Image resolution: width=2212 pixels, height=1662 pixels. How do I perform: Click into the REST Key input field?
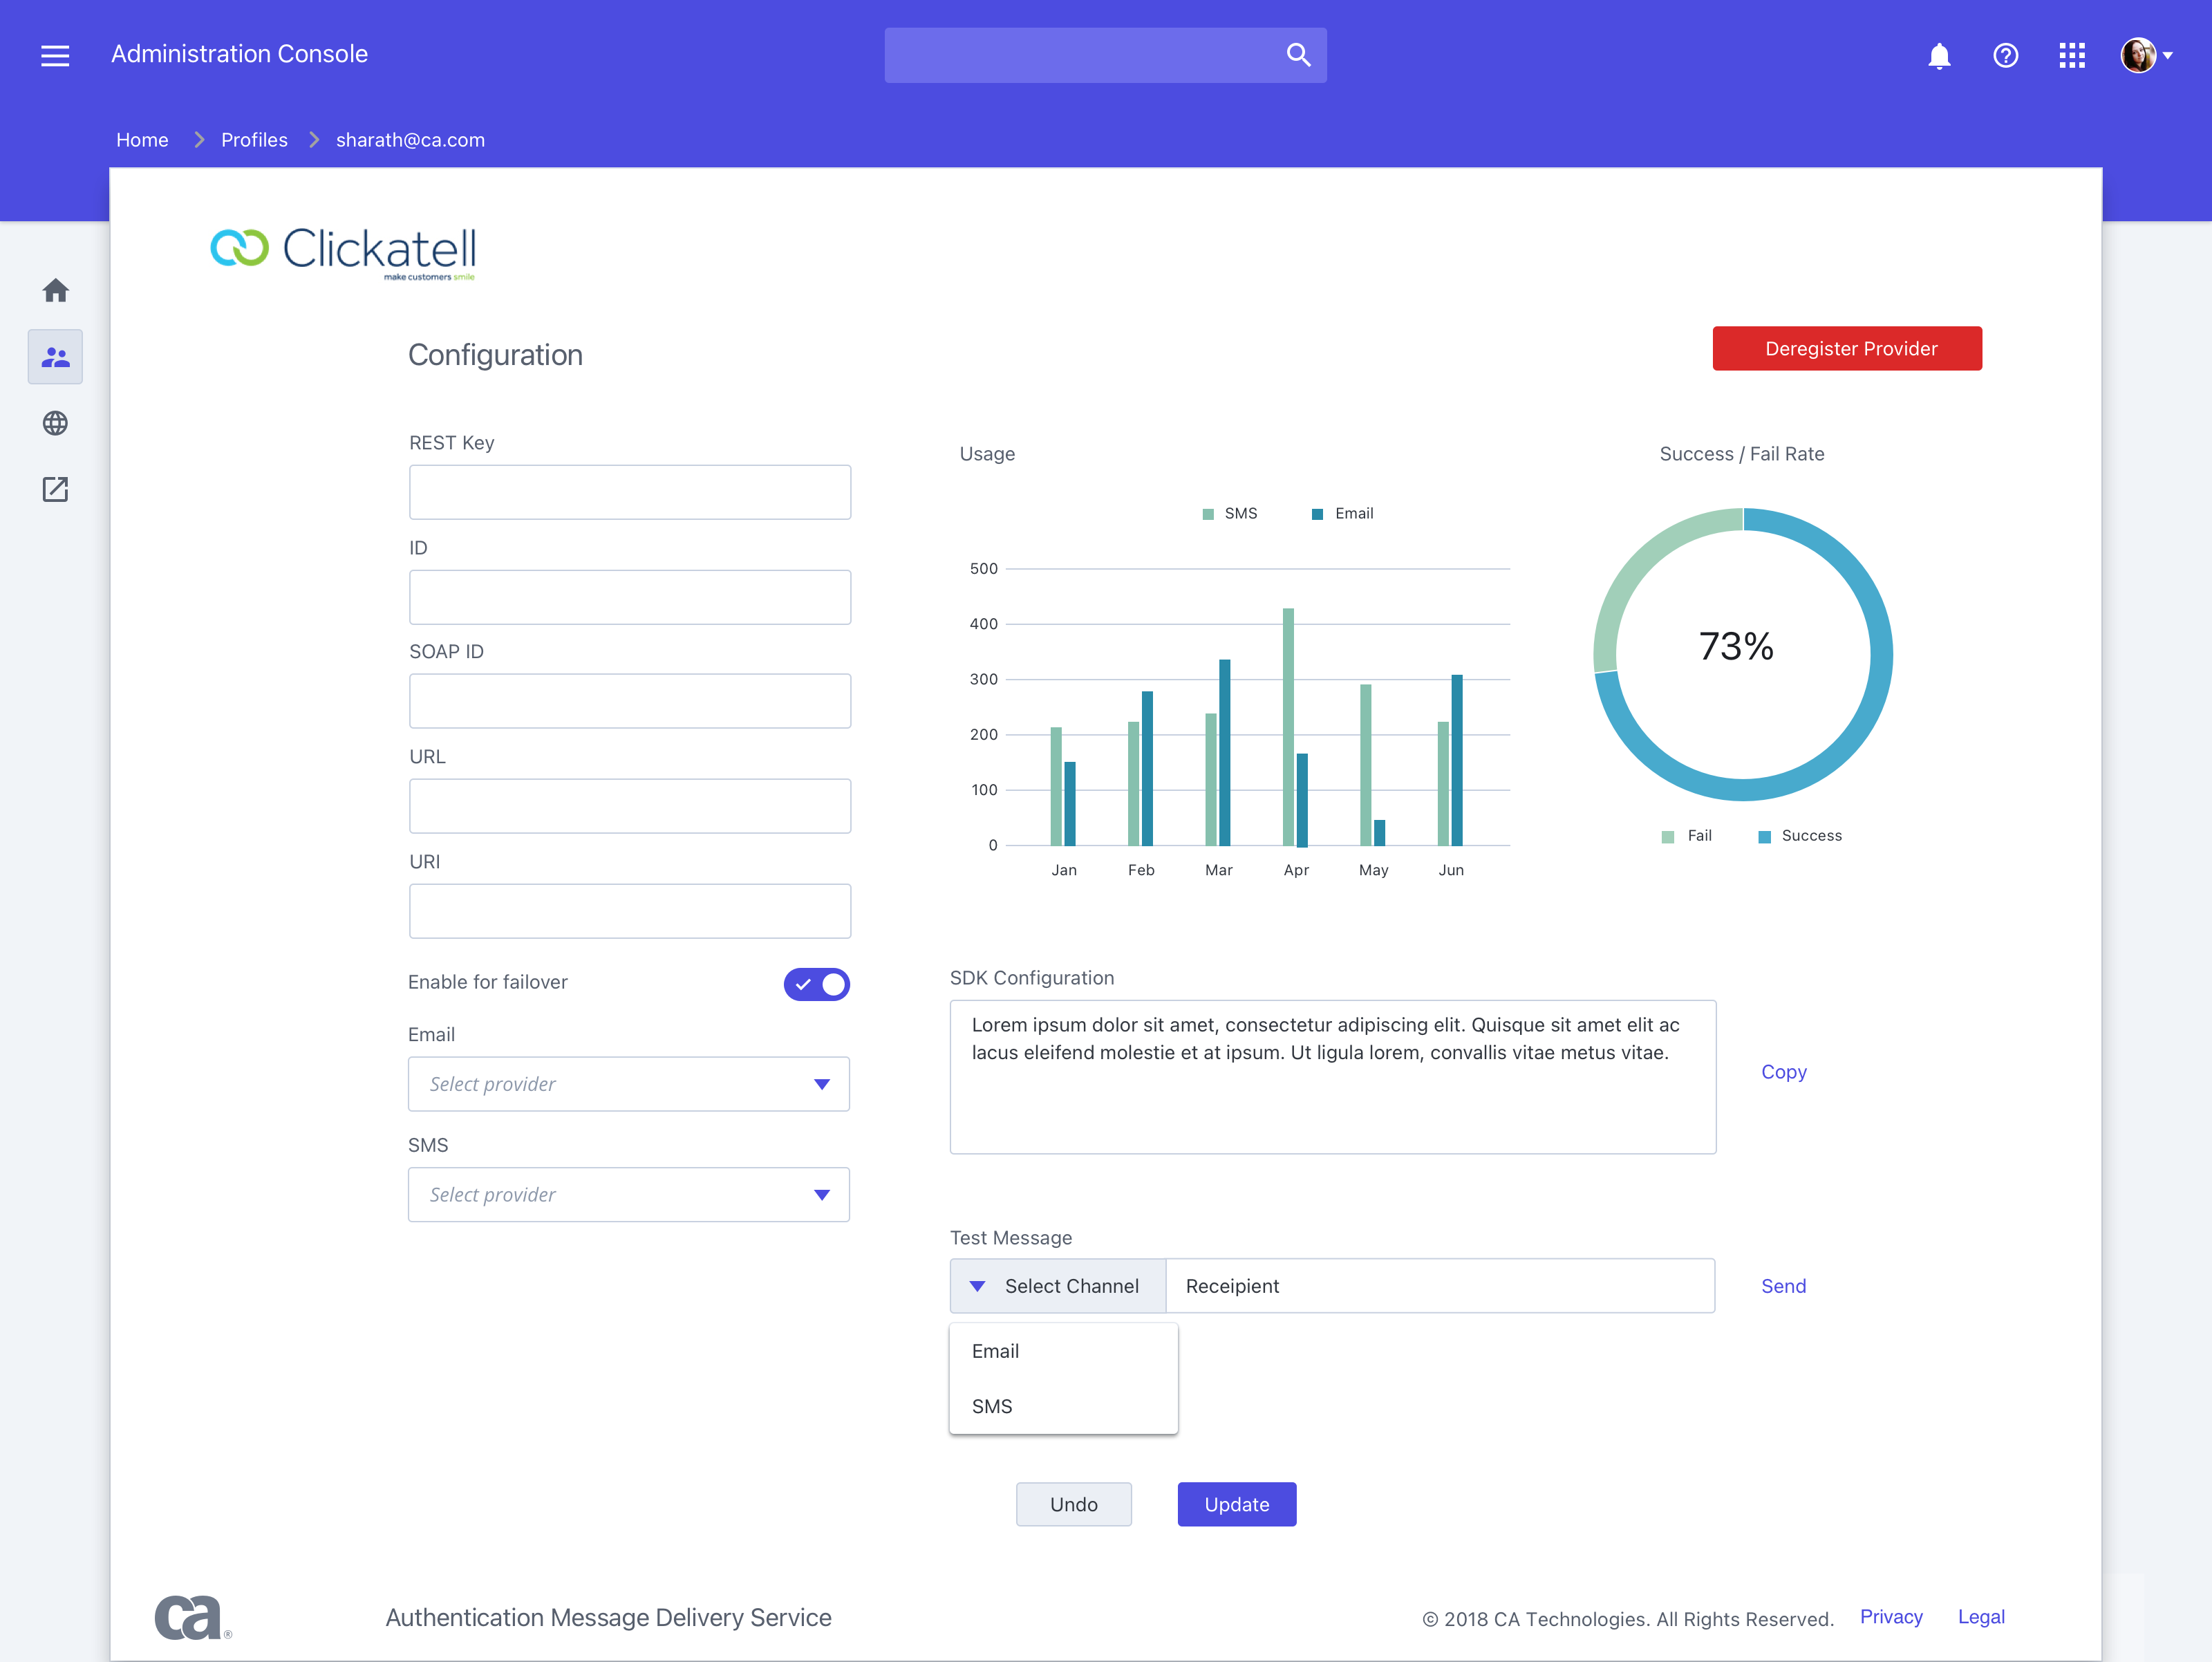(630, 492)
